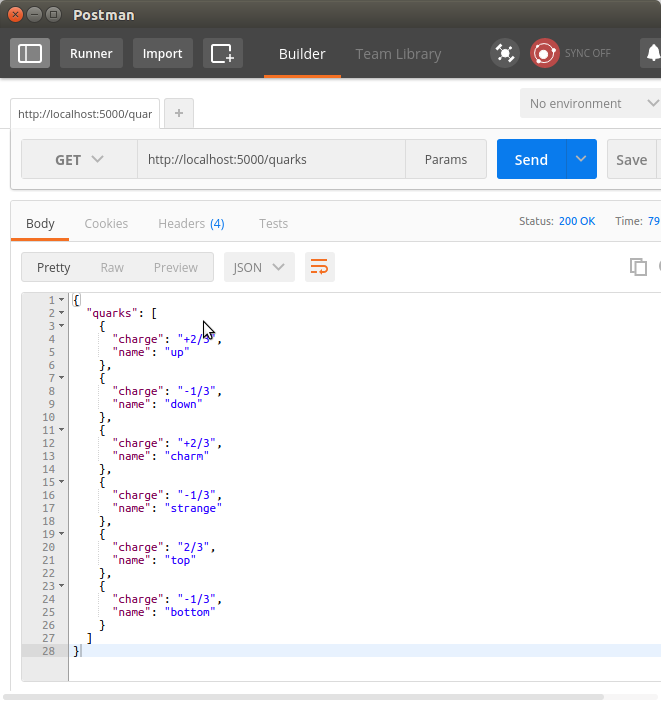Collapse the object at line 11
The height and width of the screenshot is (703, 661).
click(x=62, y=430)
